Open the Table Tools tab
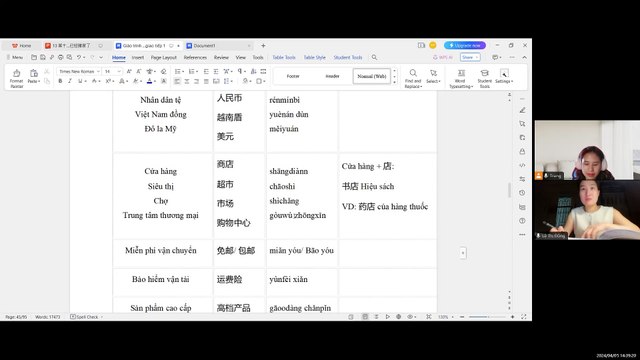Image resolution: width=640 pixels, height=360 pixels. [x=284, y=58]
